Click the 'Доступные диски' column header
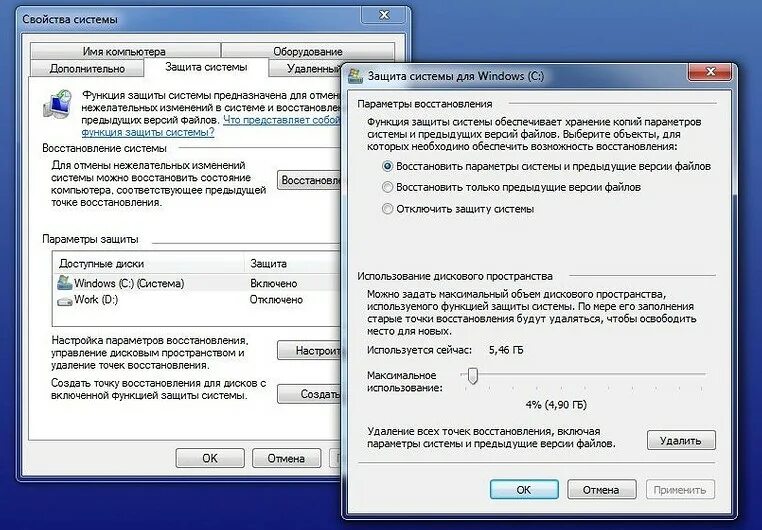Viewport: 762px width, 530px height. click(x=148, y=264)
